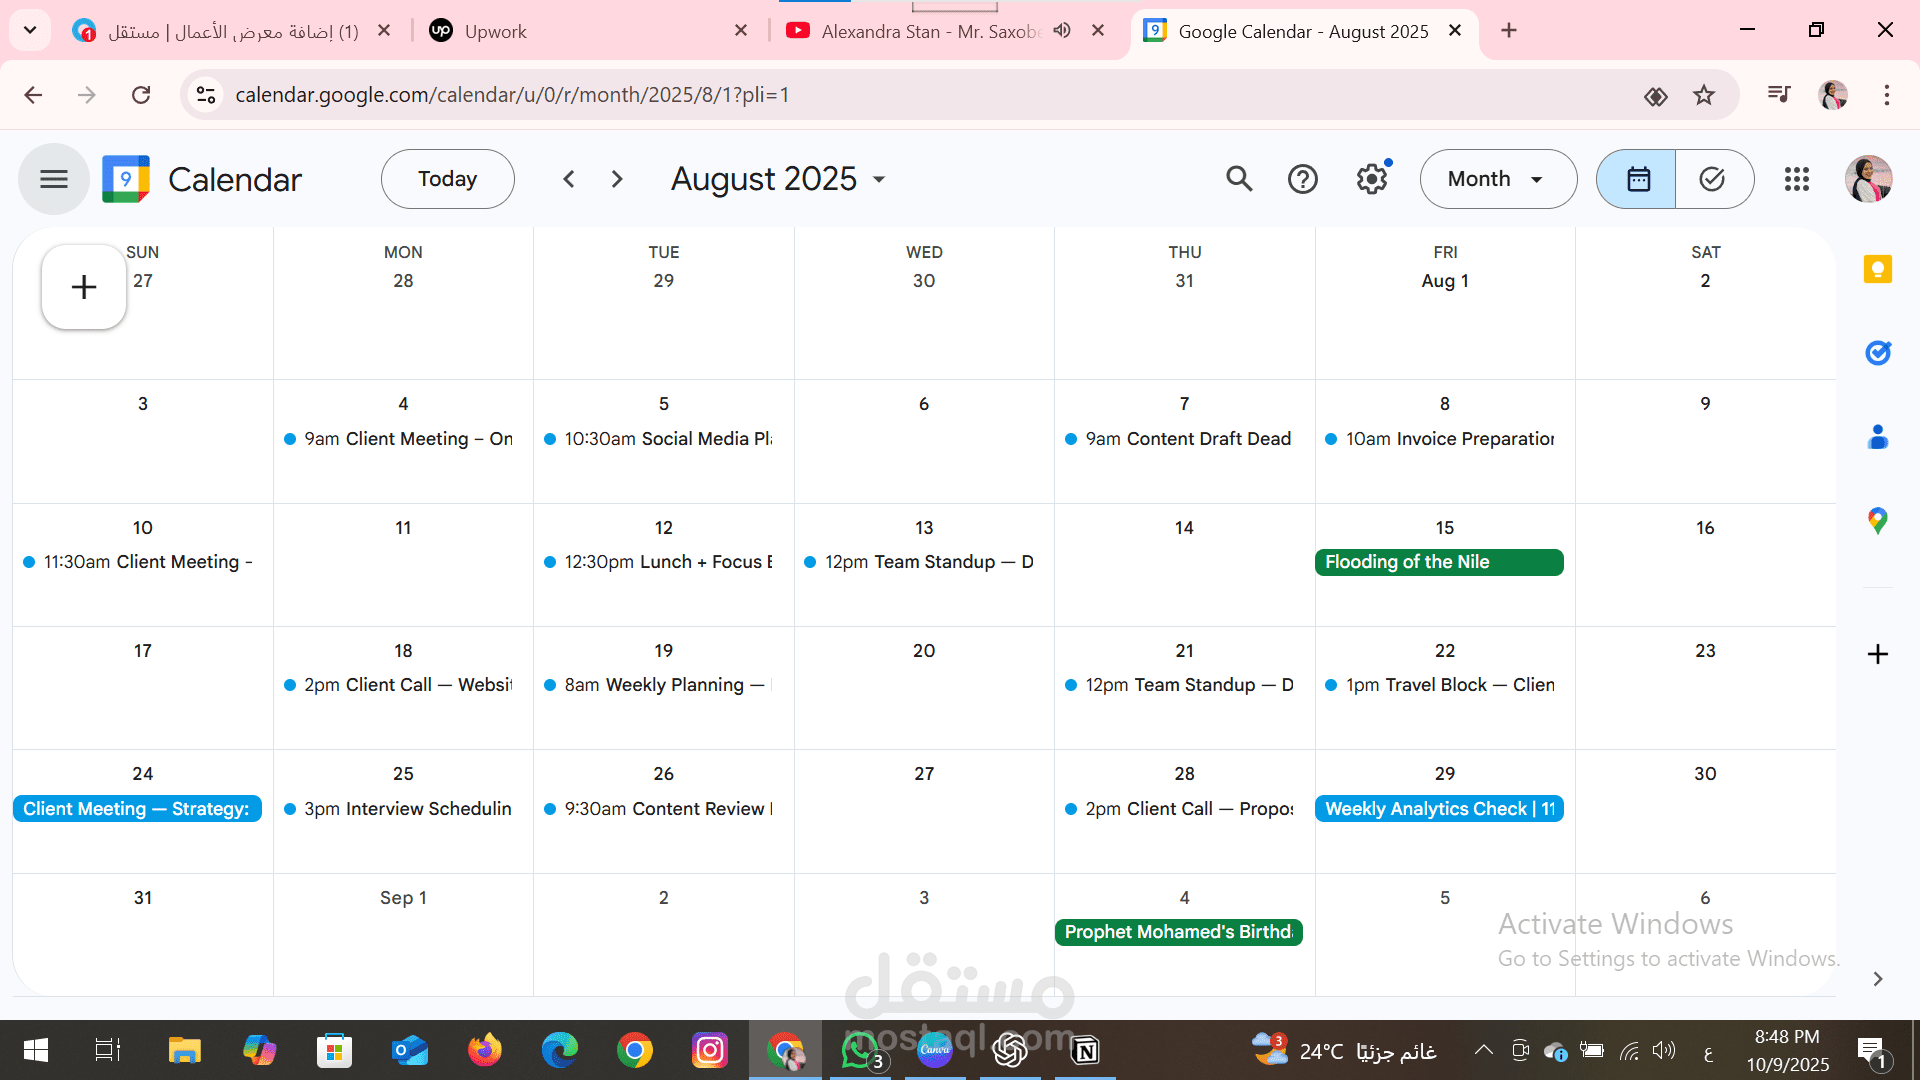Open 3pm Interview Scheduling event
Viewport: 1920px width, 1080px height.
[399, 809]
